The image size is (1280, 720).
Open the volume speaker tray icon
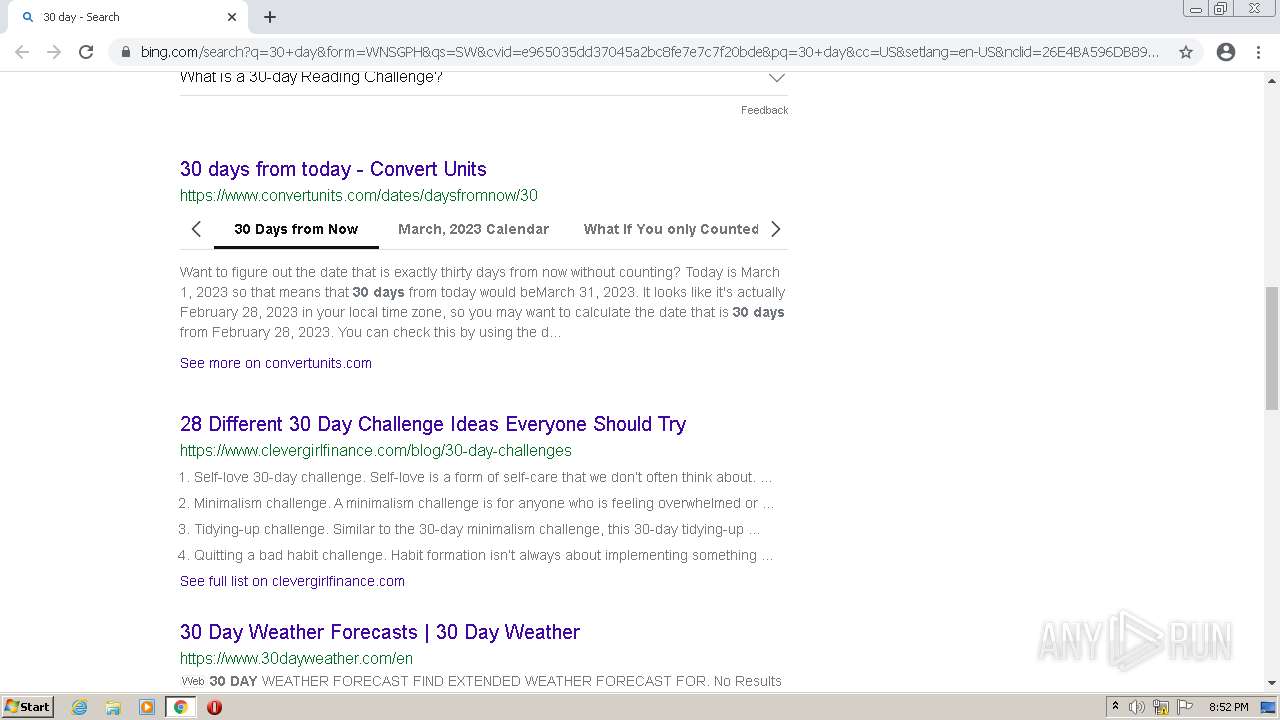(1137, 707)
